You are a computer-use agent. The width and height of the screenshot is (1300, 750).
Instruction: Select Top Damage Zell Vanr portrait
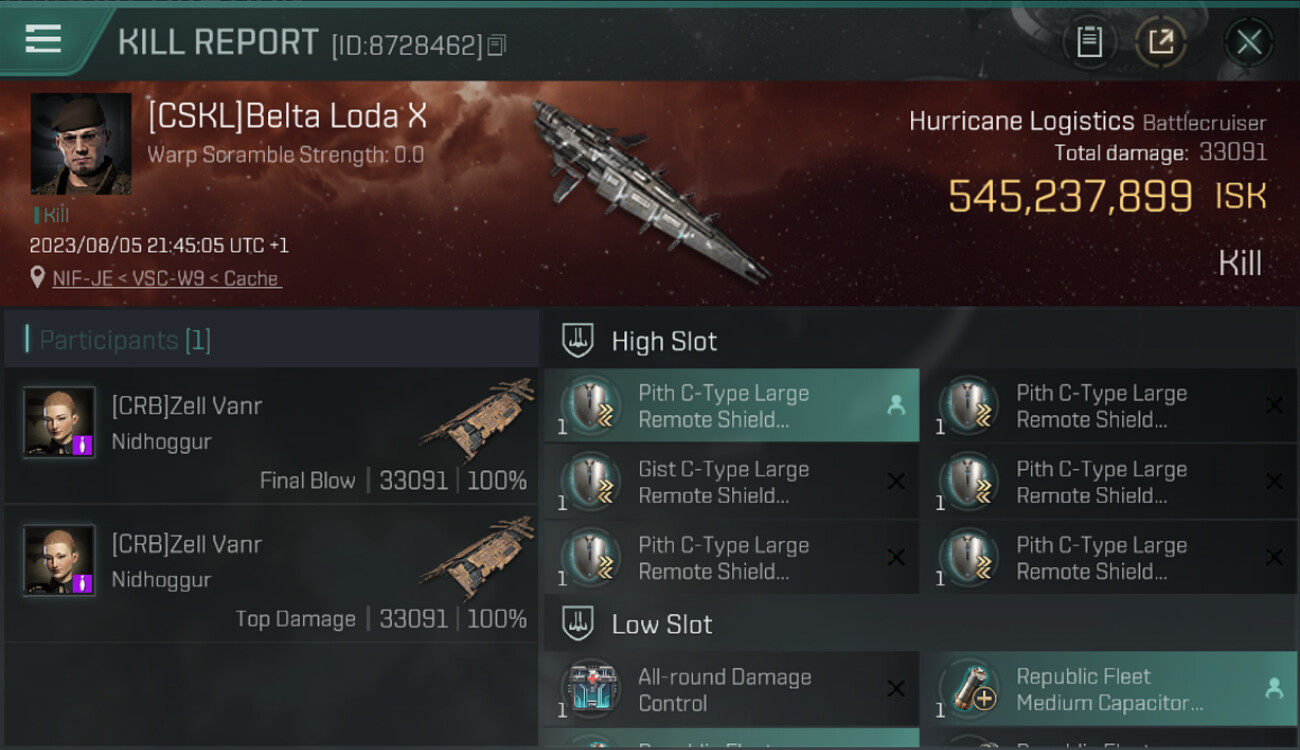click(x=60, y=561)
